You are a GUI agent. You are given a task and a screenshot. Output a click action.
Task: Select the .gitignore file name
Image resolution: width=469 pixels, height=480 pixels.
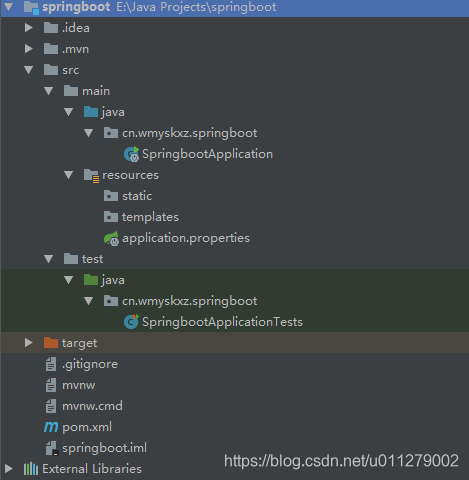(90, 364)
